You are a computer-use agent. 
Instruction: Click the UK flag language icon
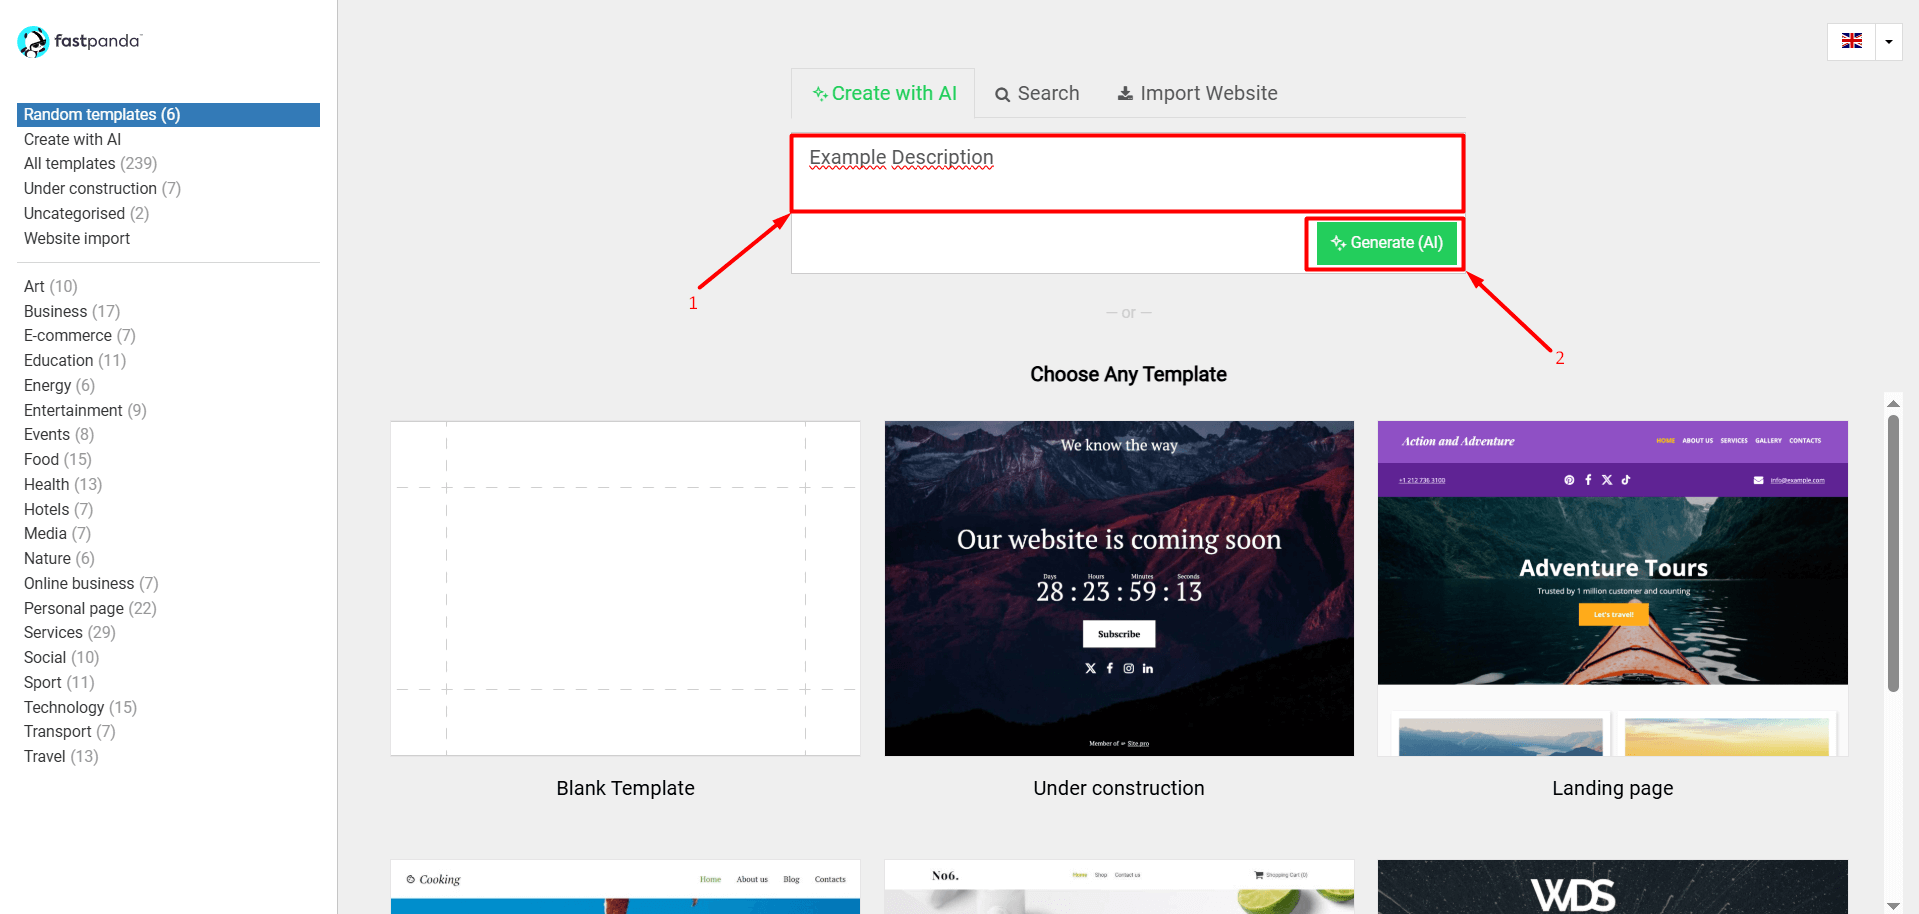click(x=1851, y=42)
